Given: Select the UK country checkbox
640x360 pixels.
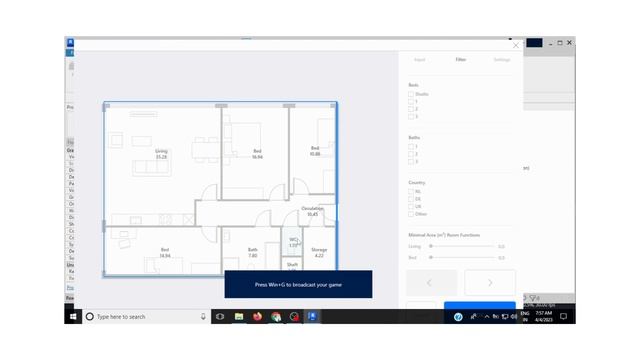Looking at the screenshot, I should (411, 207).
